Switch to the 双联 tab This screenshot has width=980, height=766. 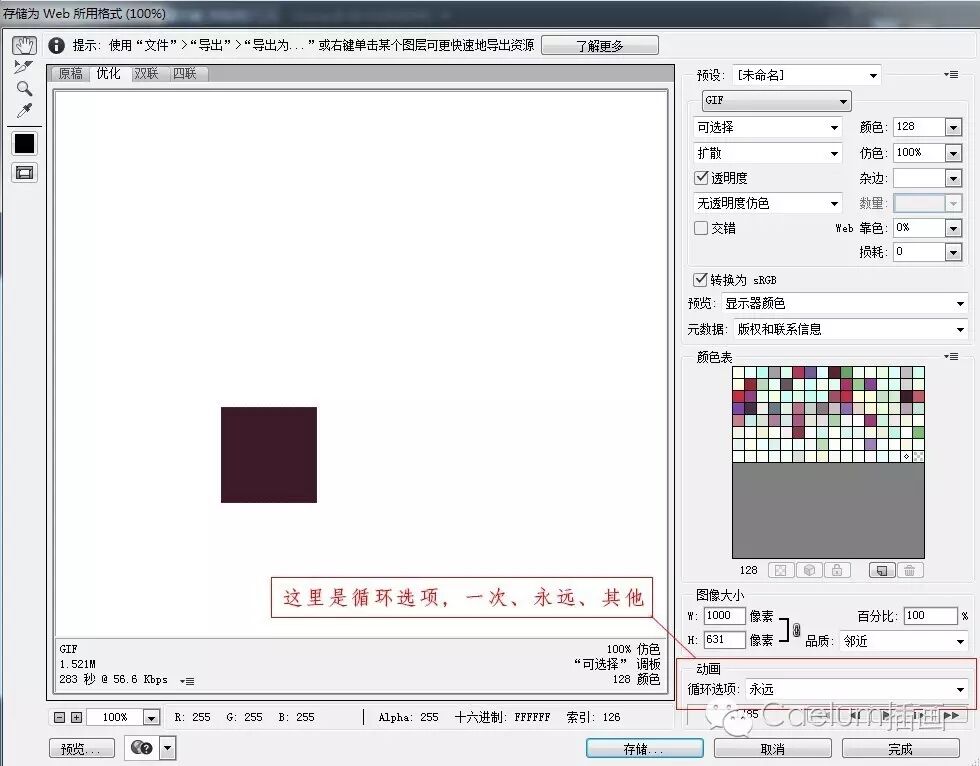146,73
